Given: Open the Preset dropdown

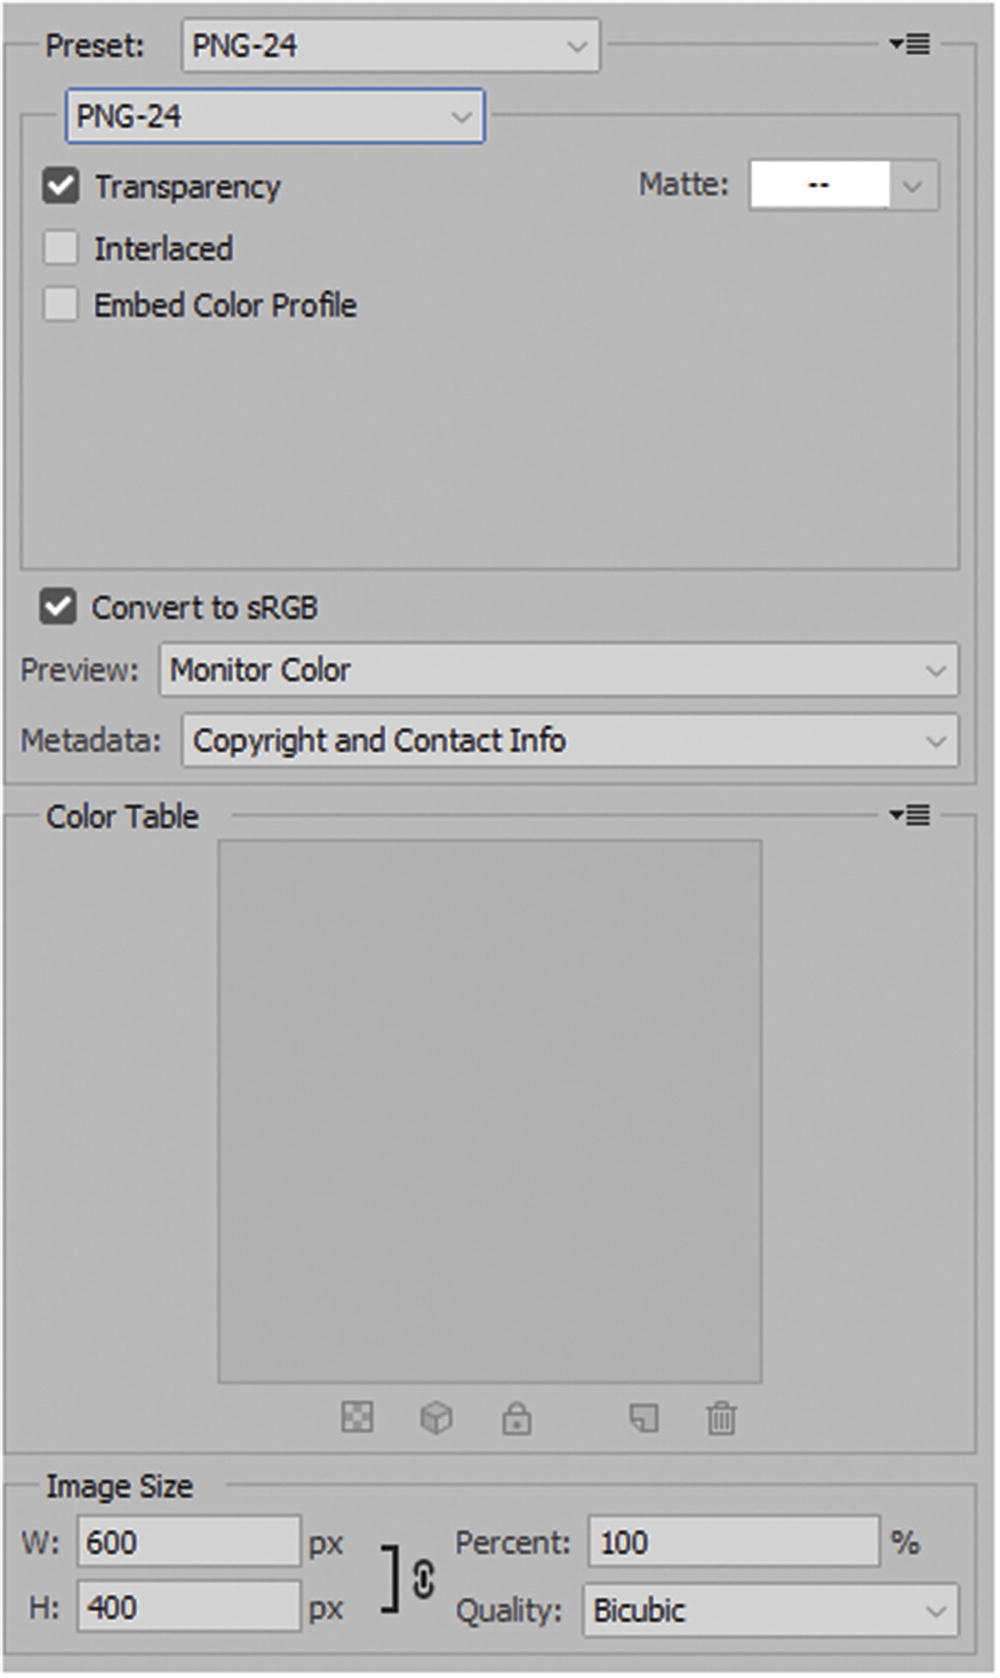Looking at the screenshot, I should pos(390,46).
